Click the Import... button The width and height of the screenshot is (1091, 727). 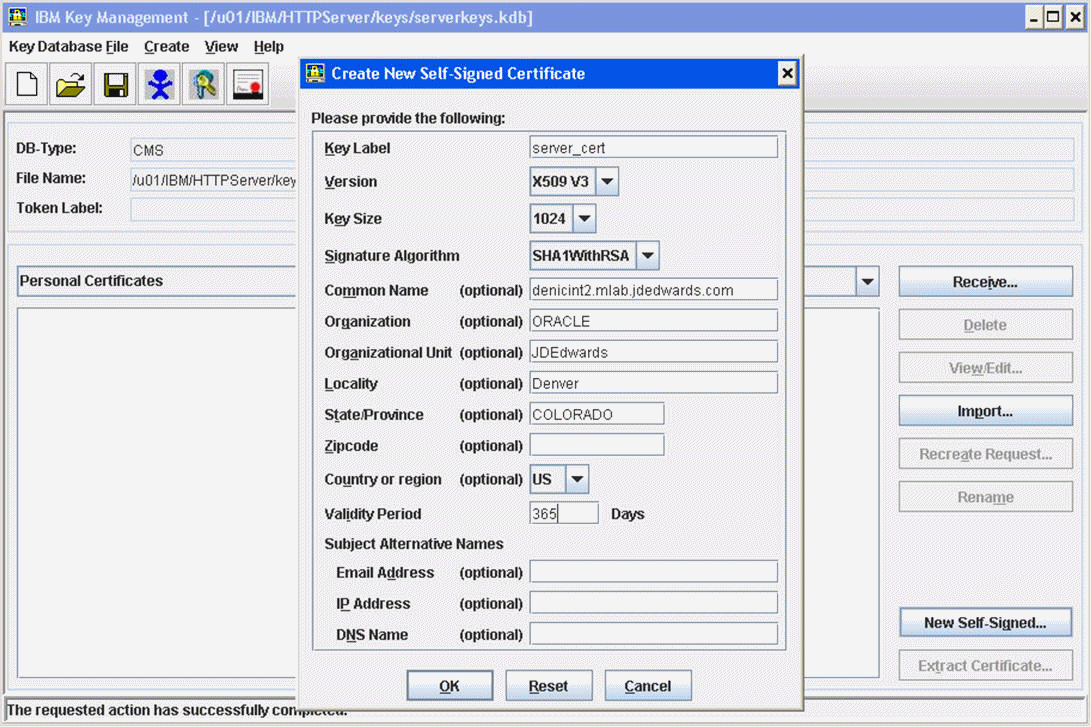click(985, 411)
